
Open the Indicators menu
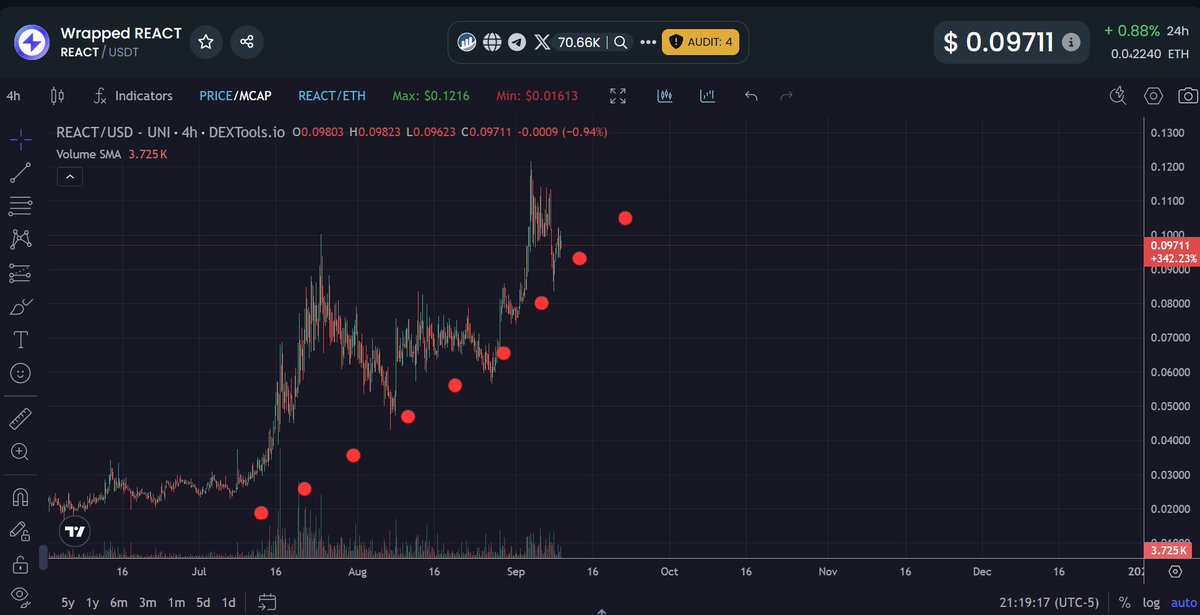[x=133, y=96]
